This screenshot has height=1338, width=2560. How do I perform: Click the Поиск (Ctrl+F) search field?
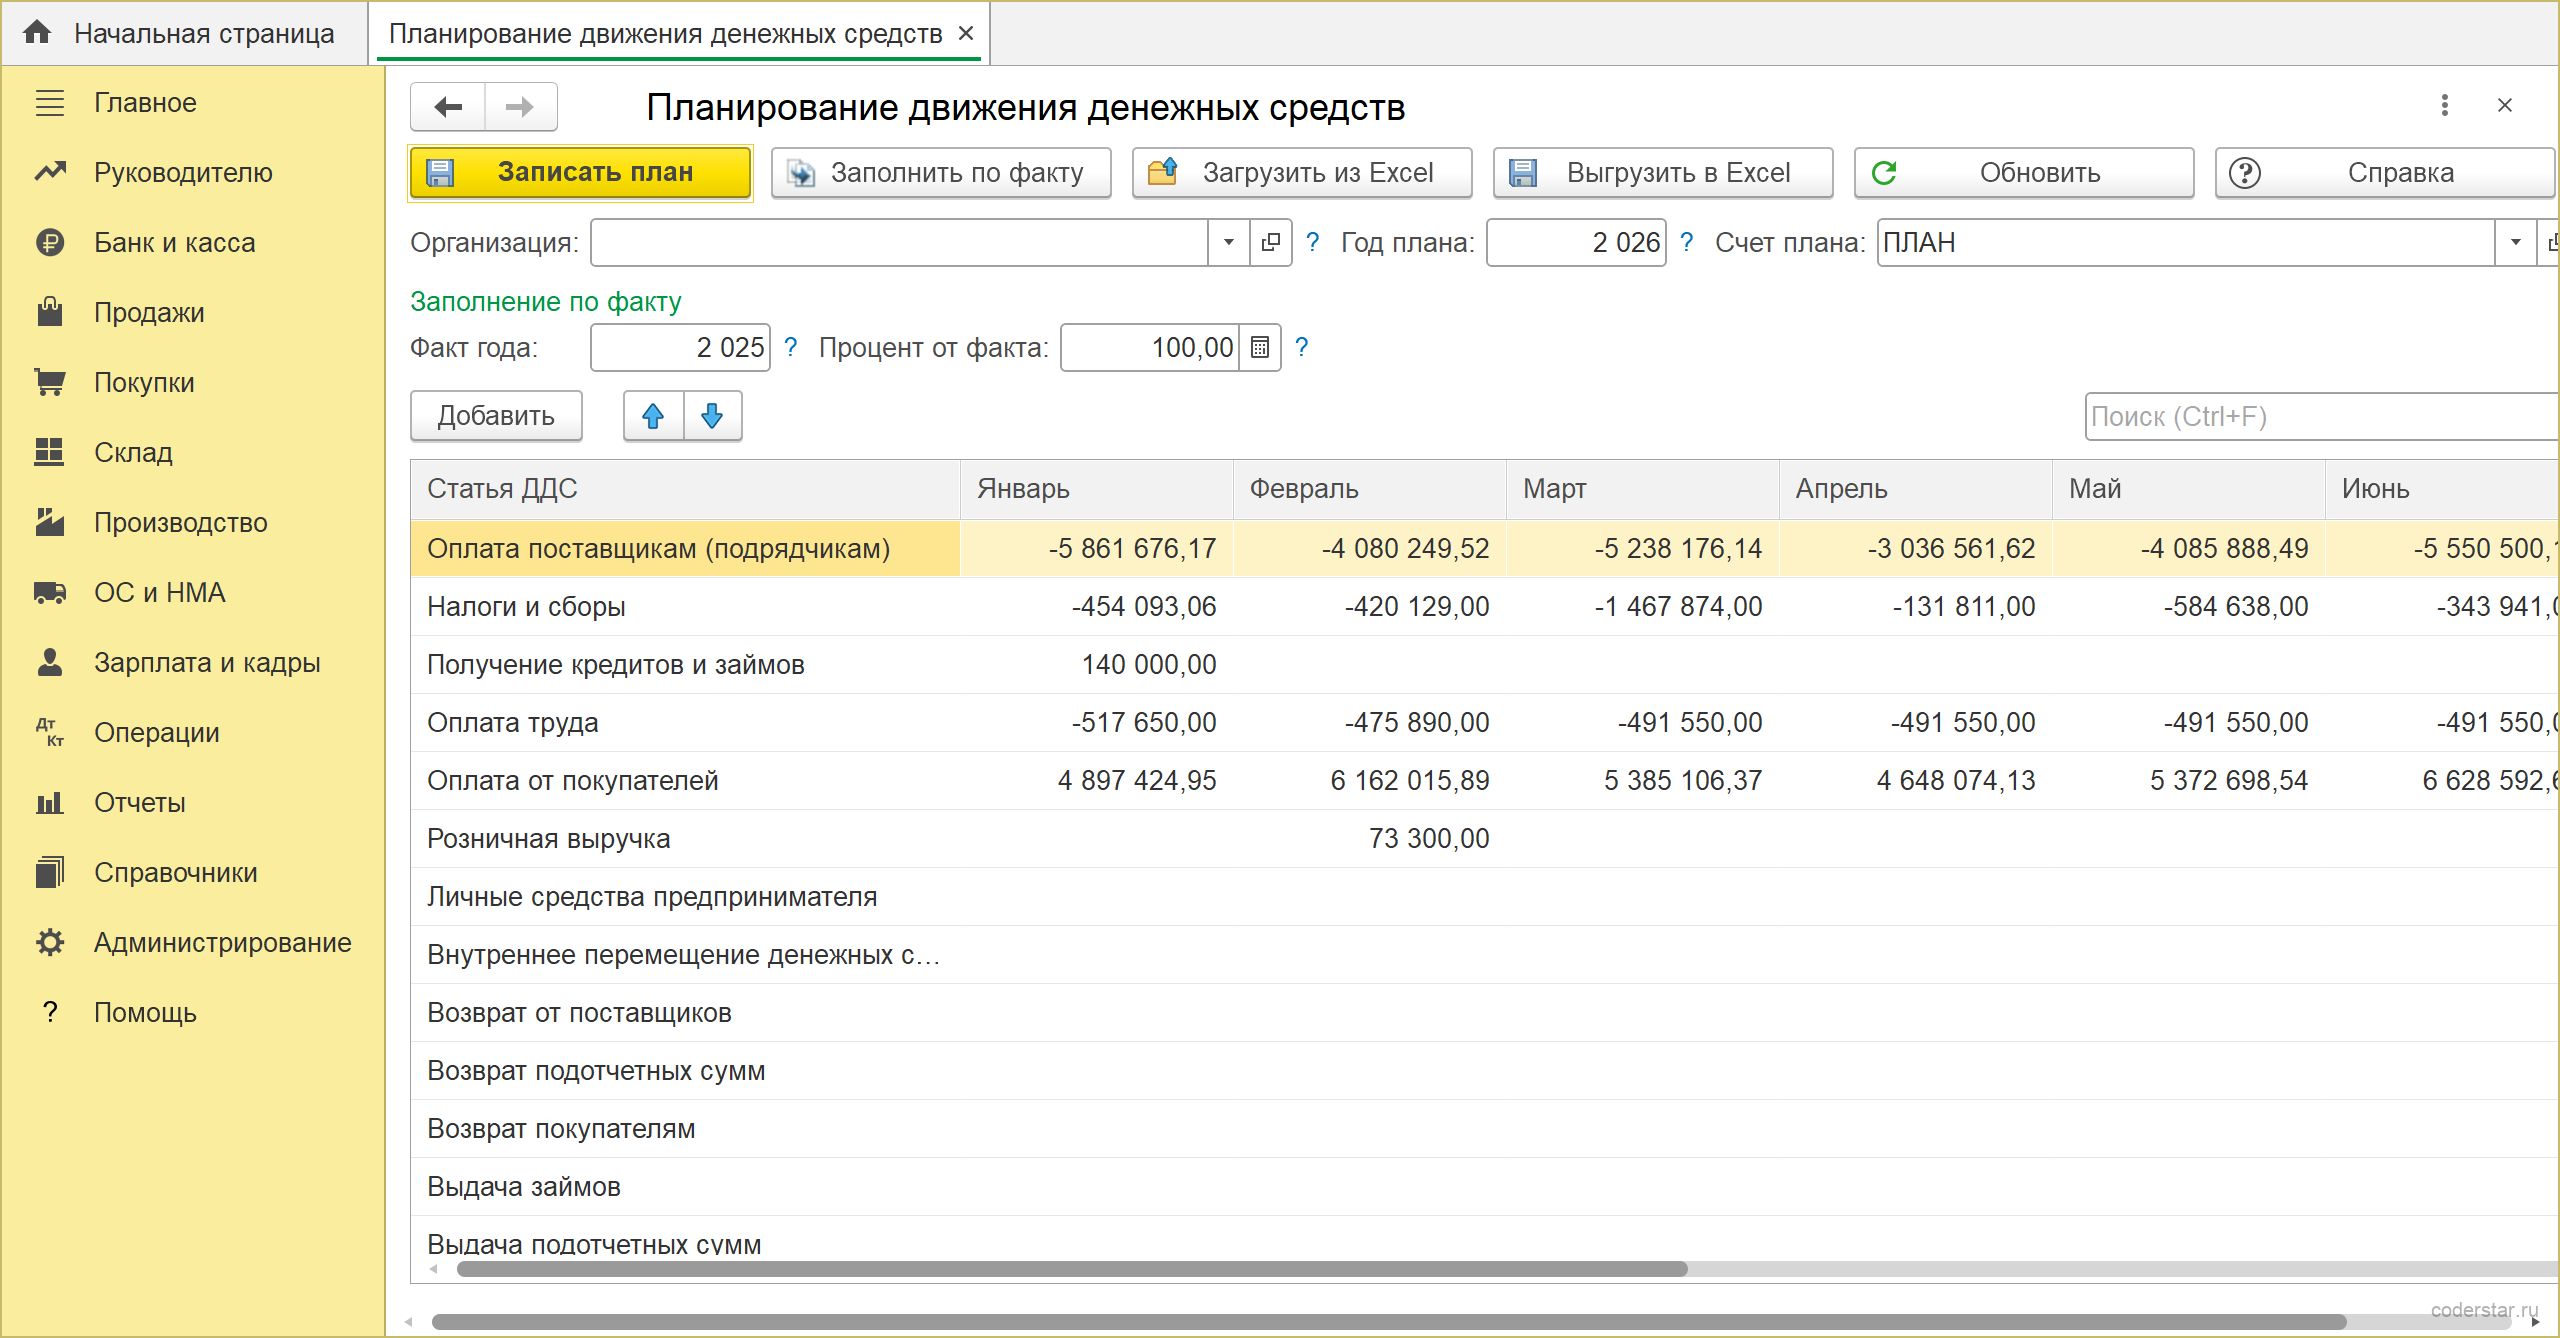[x=2320, y=416]
